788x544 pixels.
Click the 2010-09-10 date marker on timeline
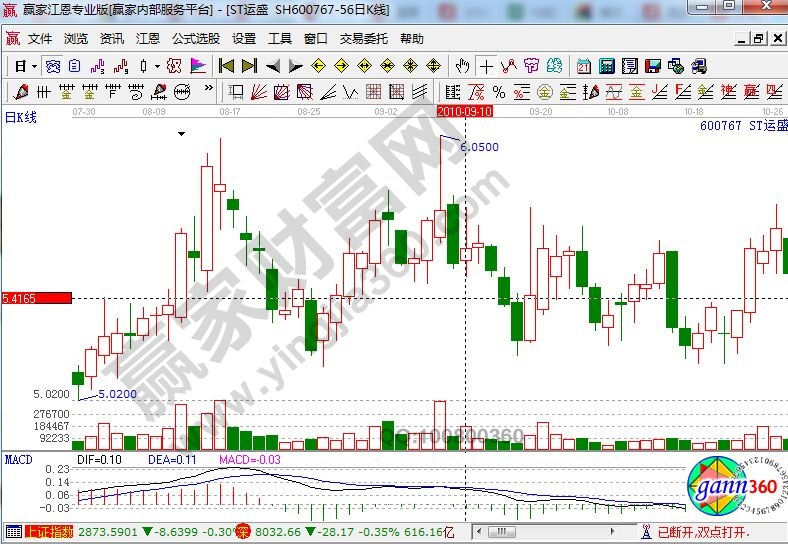pyautogui.click(x=464, y=111)
